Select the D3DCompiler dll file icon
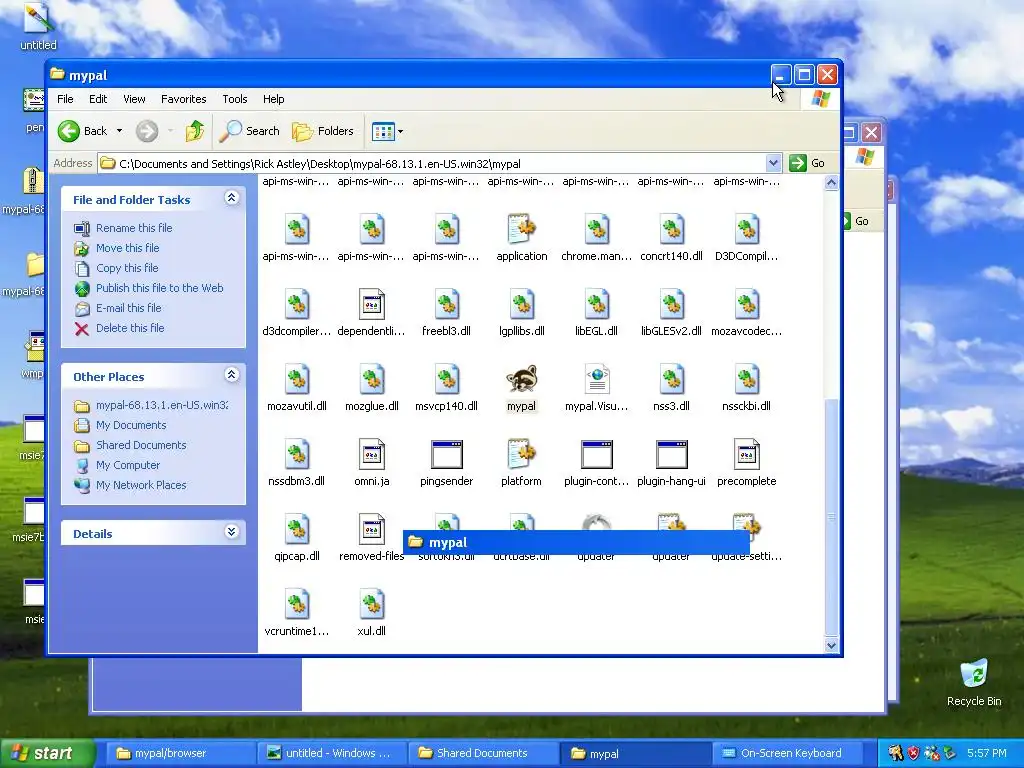1024x768 pixels. click(x=746, y=229)
